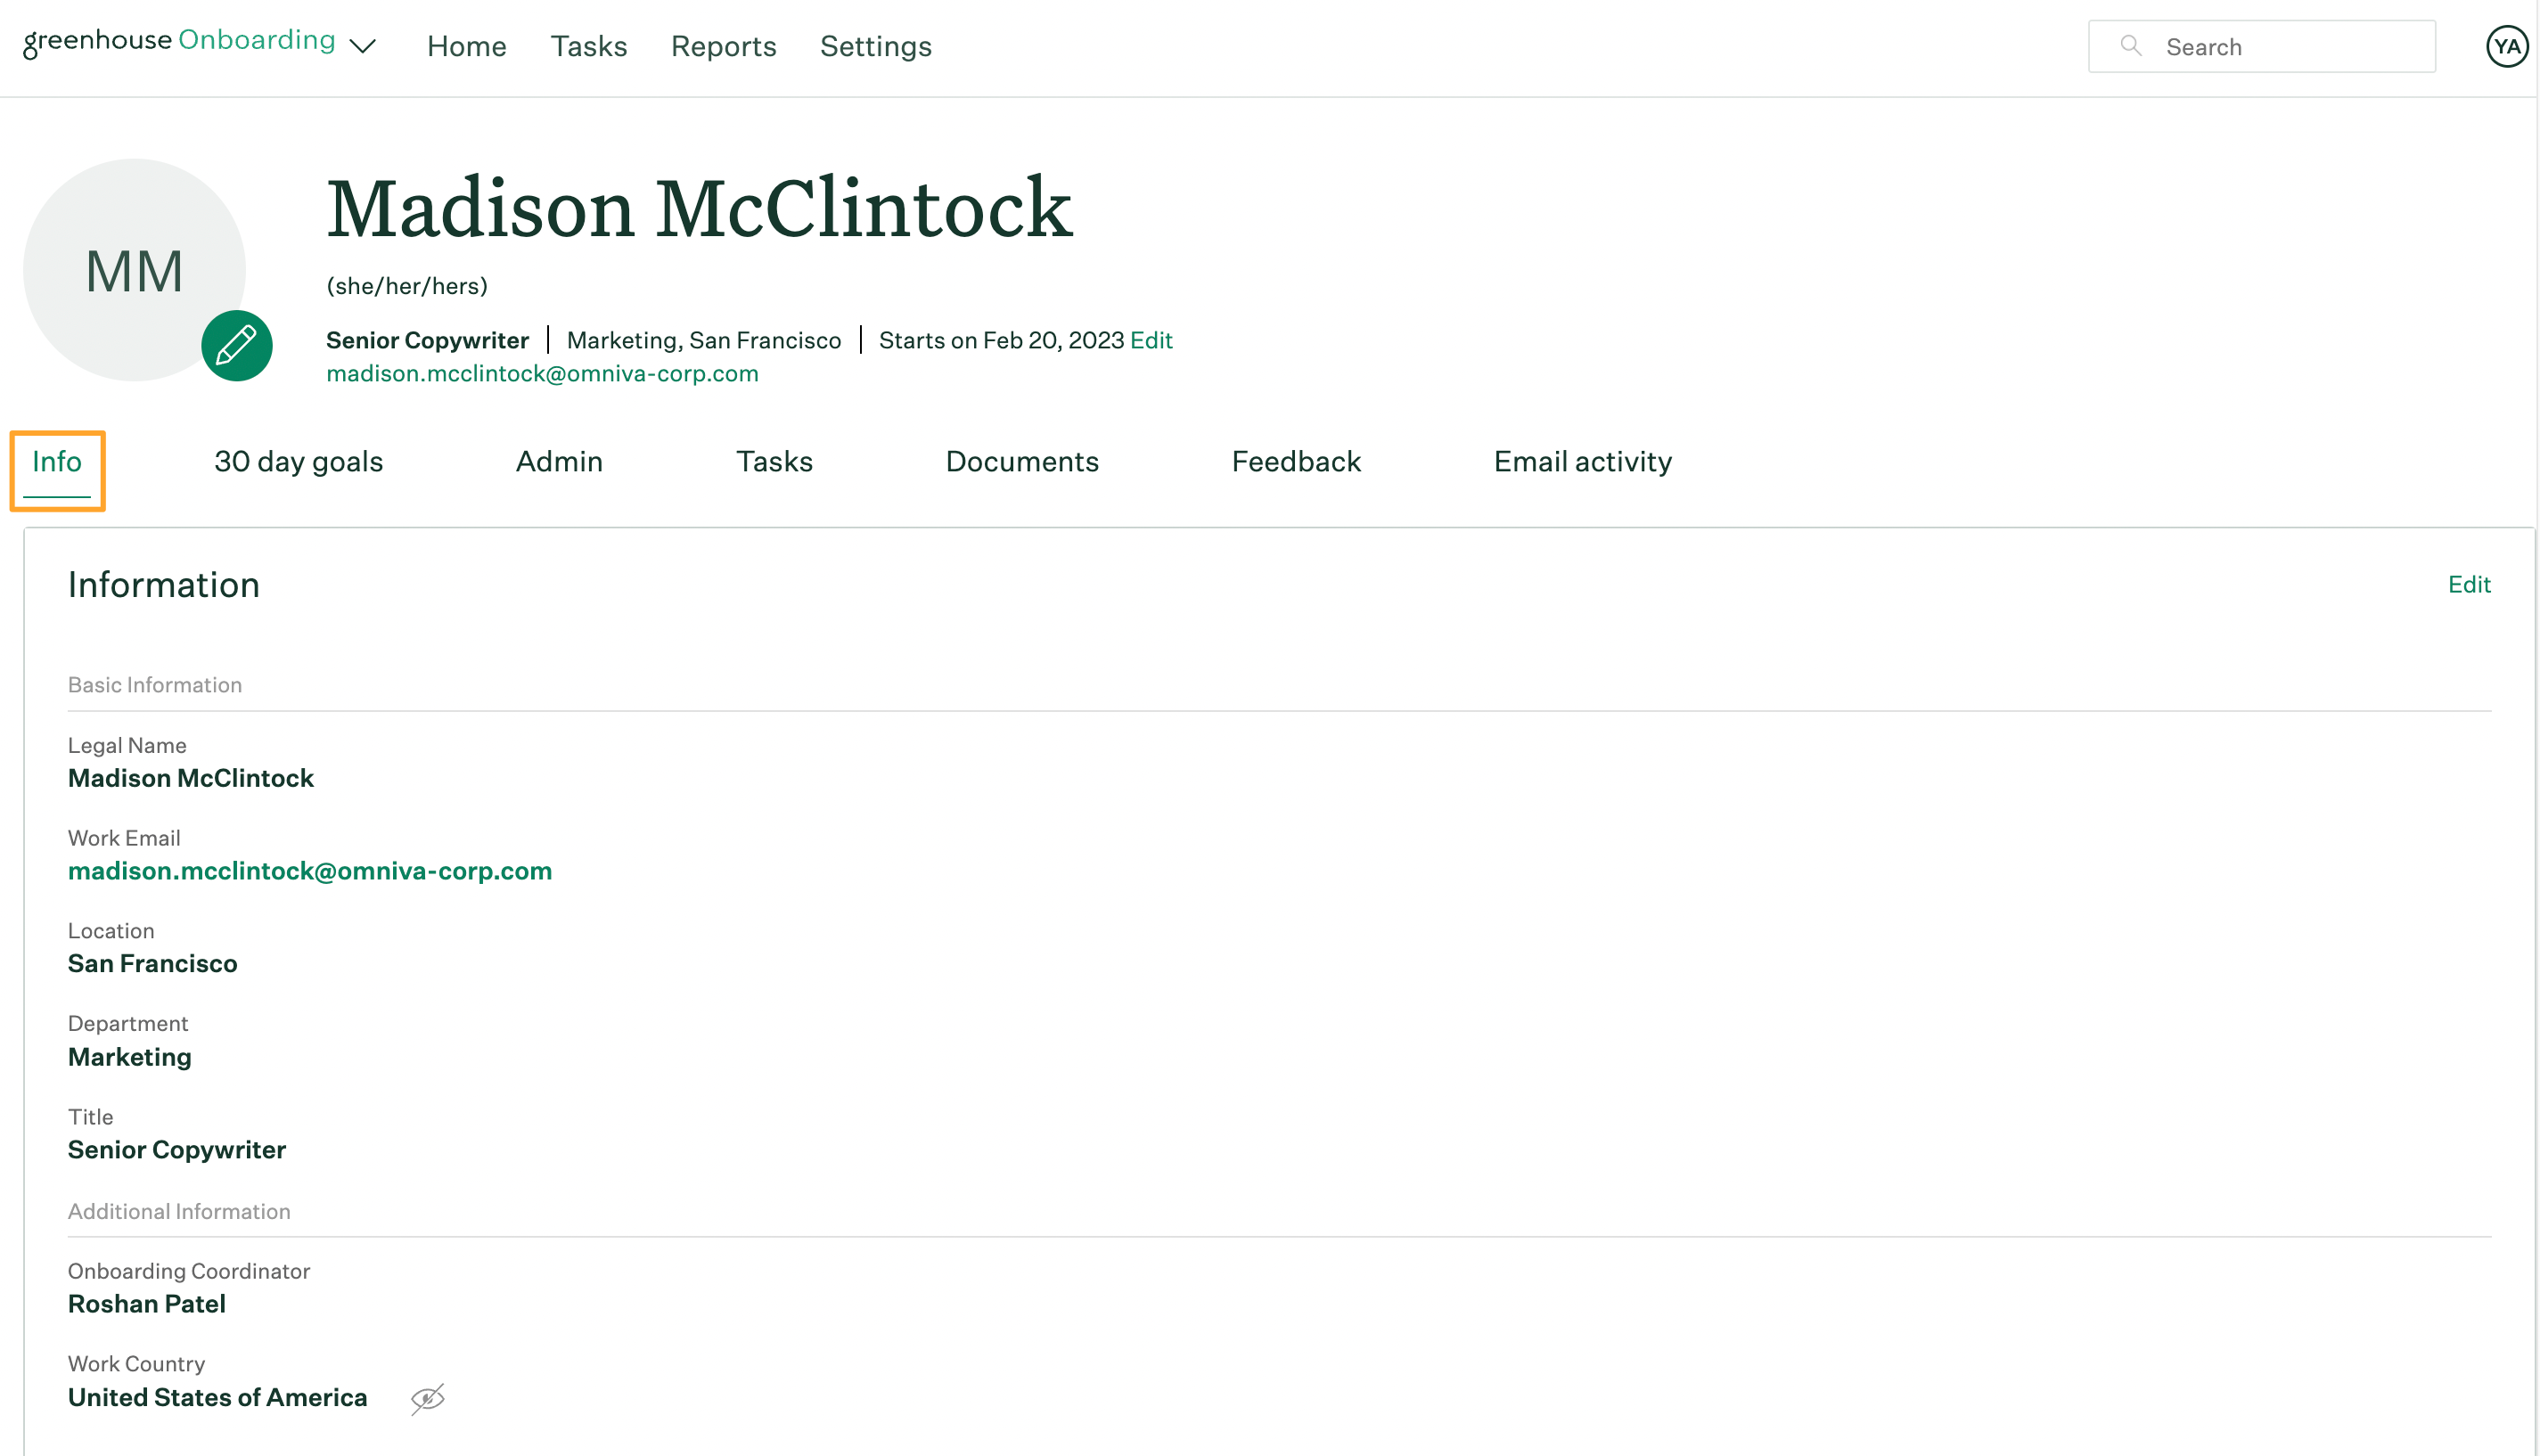Open the Admin section tab

(x=558, y=461)
